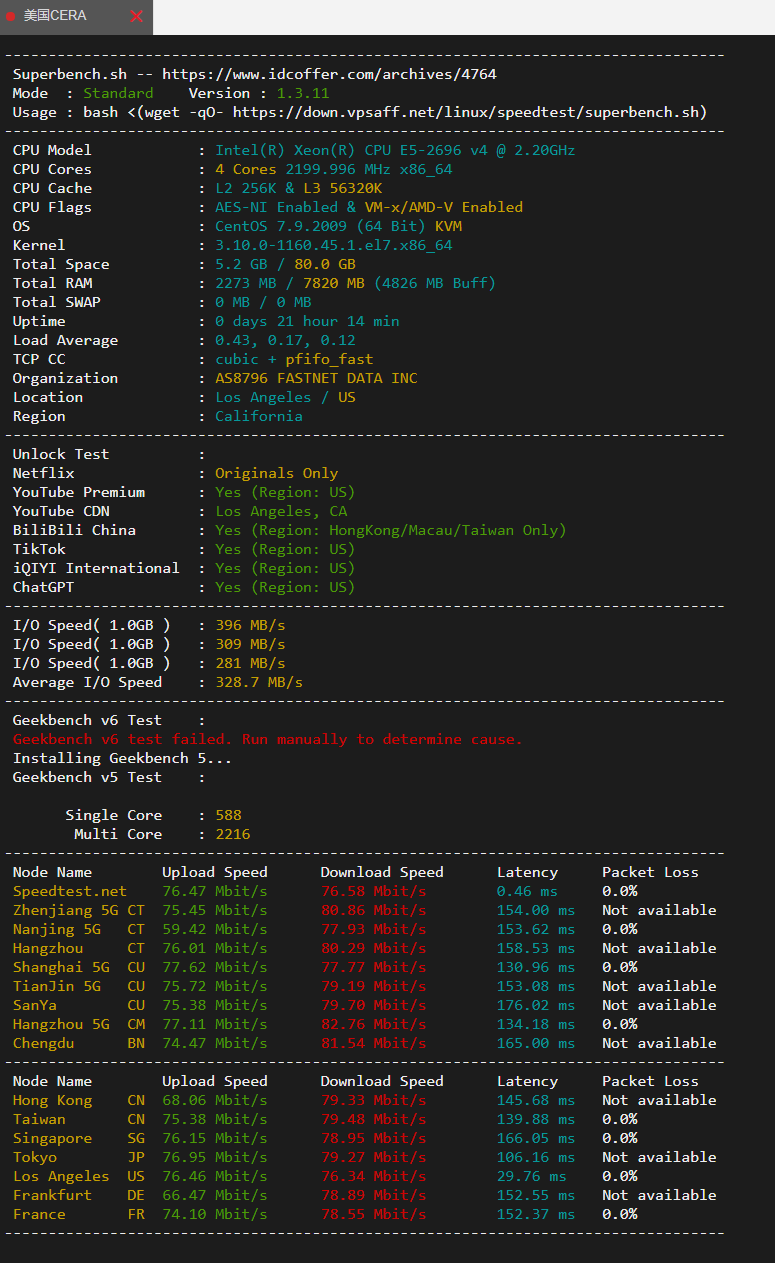Click the red status dot on tab

click(x=11, y=16)
